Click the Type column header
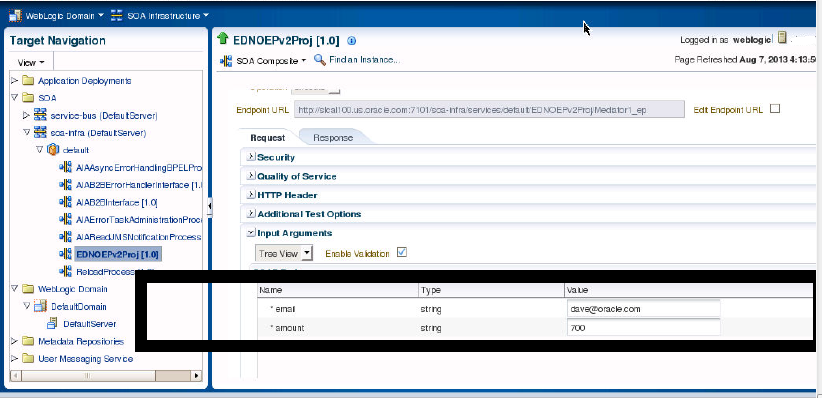Image resolution: width=822 pixels, height=398 pixels. (x=491, y=290)
